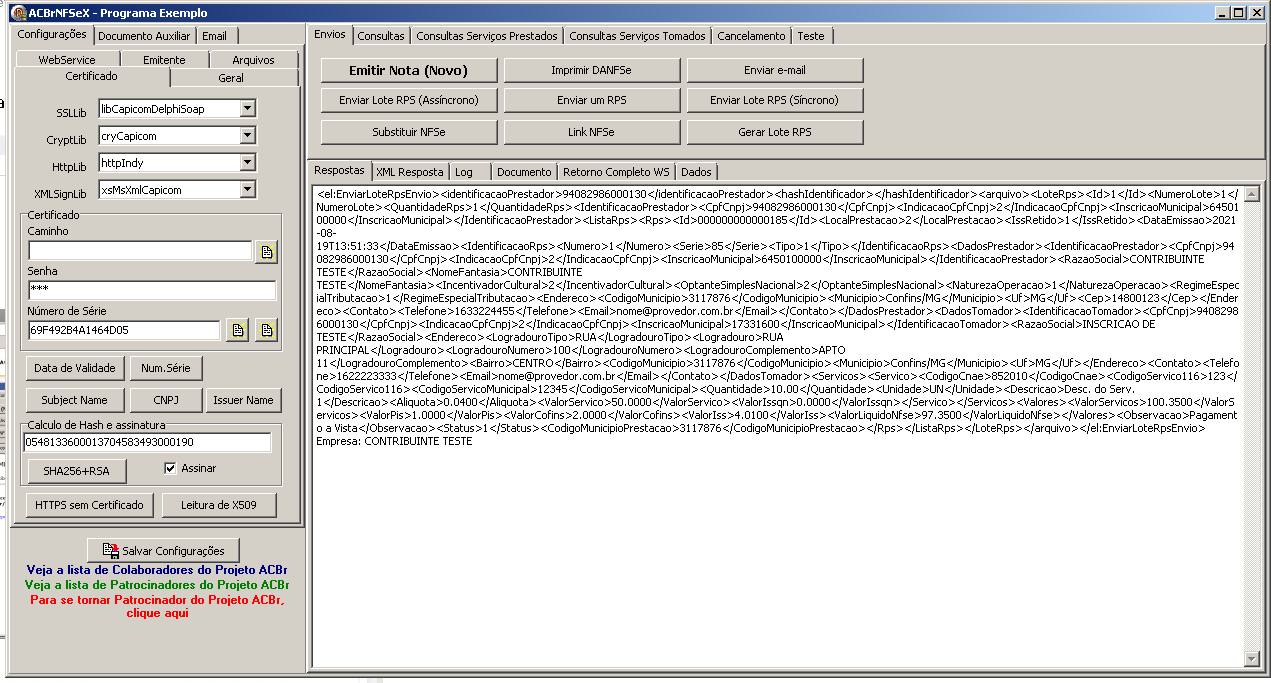1271x683 pixels.
Task: Open the Patrocinadores do Projeto ACBr list link
Action: (x=156, y=584)
